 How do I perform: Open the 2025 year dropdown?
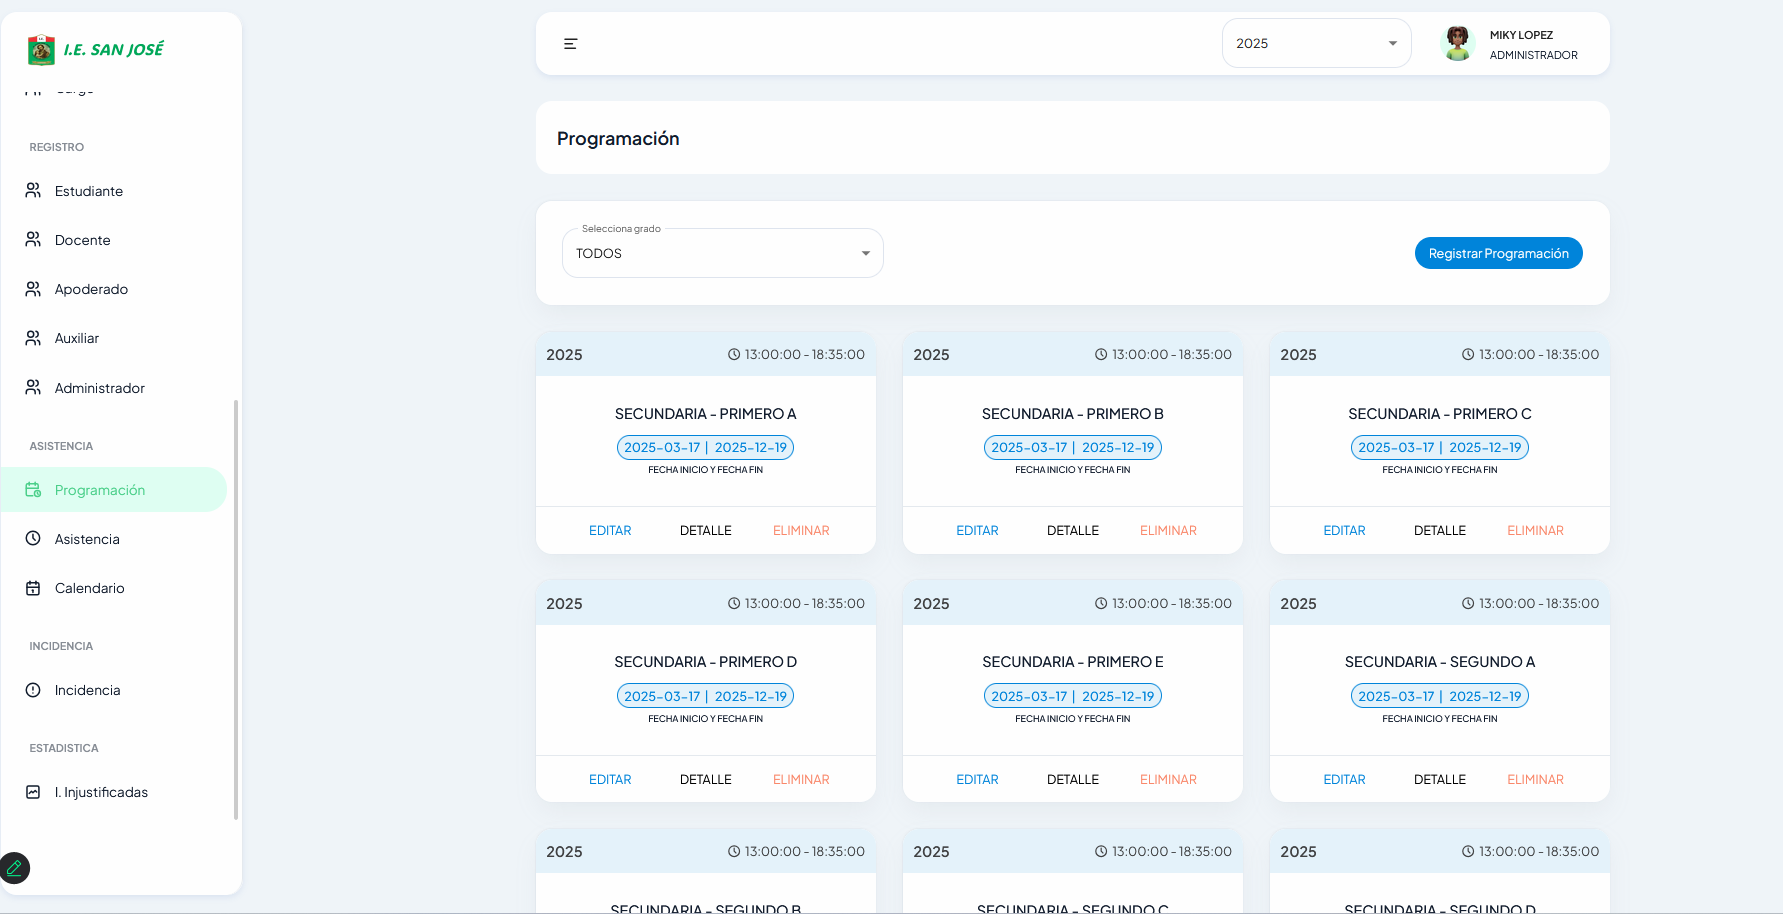(x=1316, y=44)
